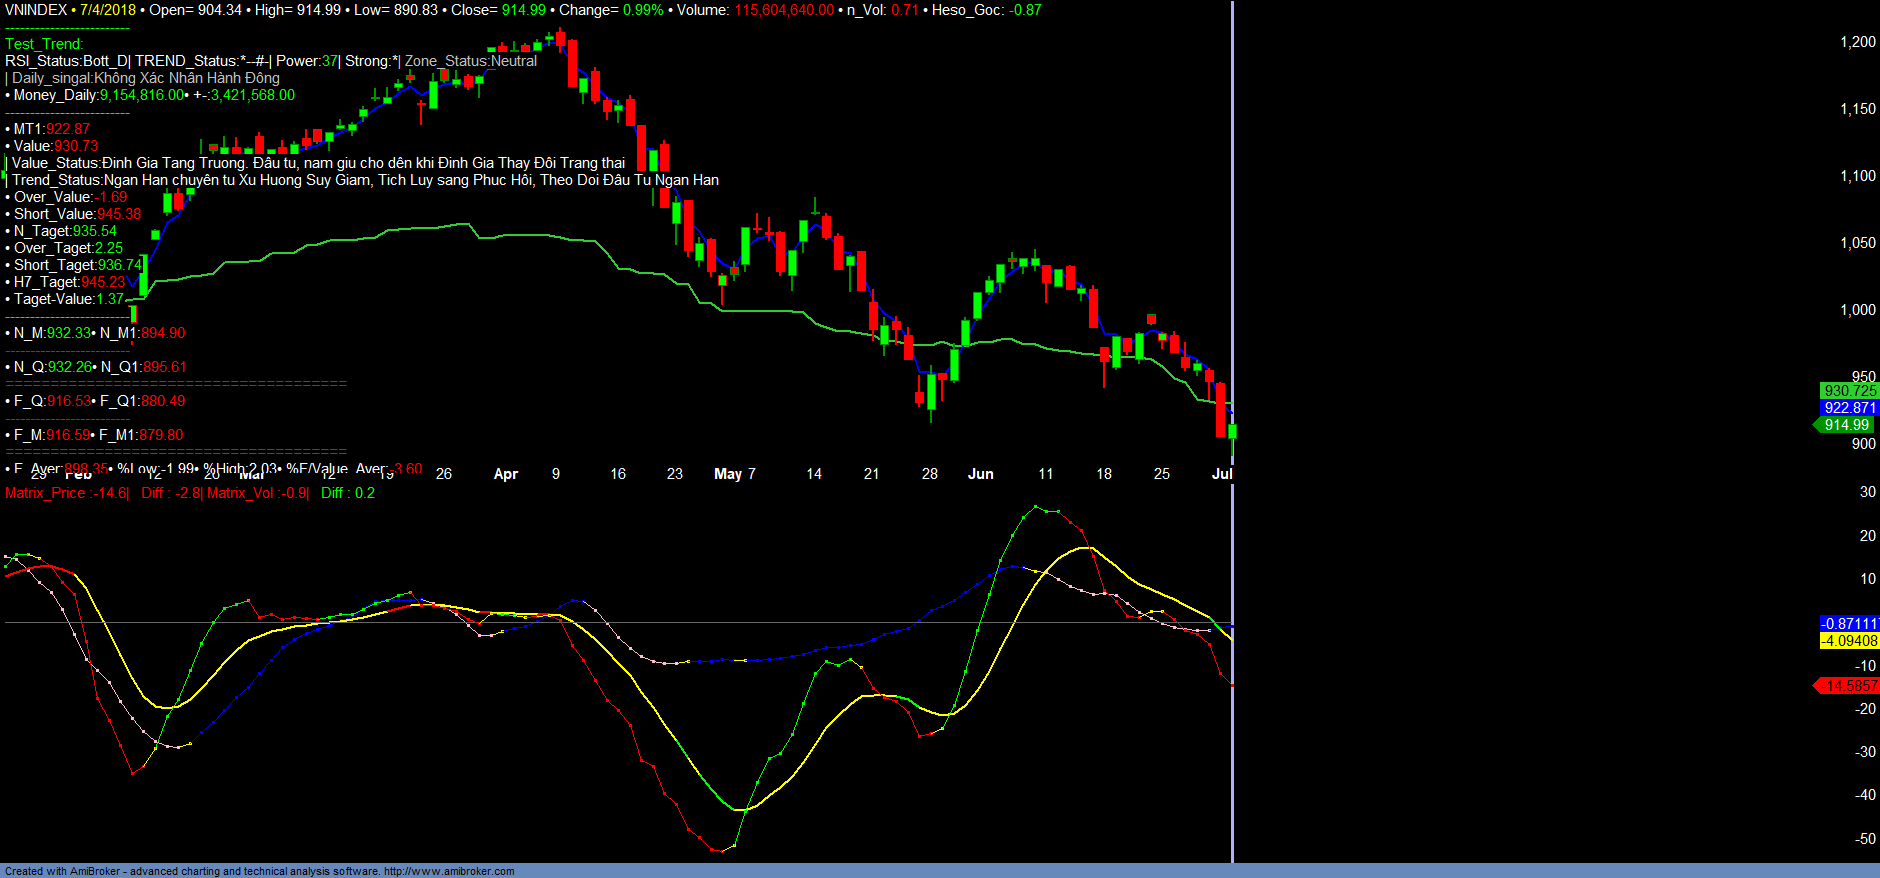
Task: Select the May label on time axis
Action: click(x=727, y=474)
